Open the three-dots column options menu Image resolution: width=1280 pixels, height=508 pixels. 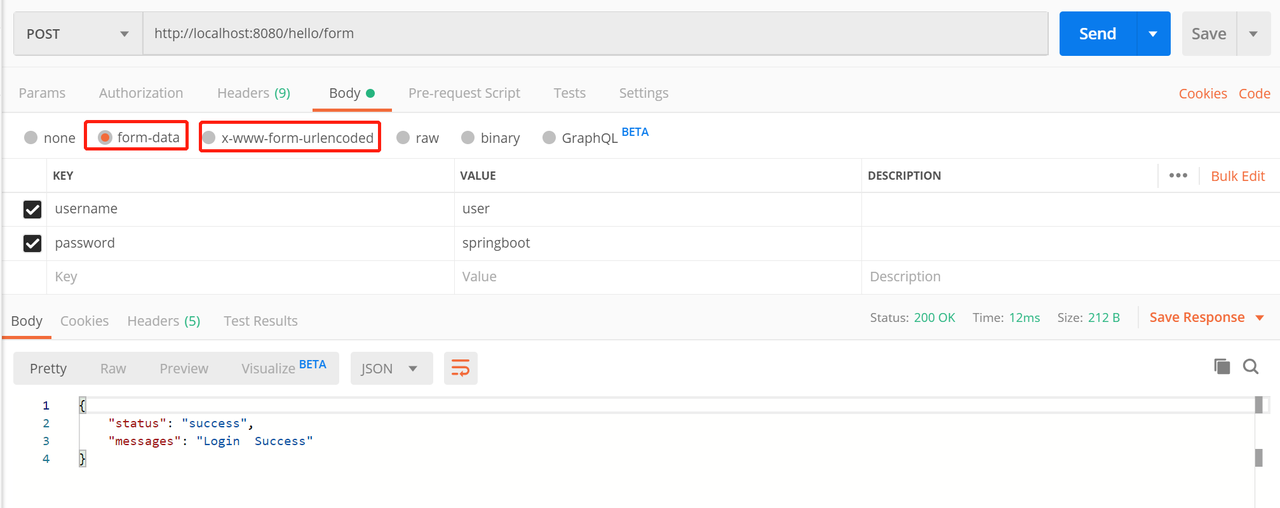click(x=1178, y=175)
